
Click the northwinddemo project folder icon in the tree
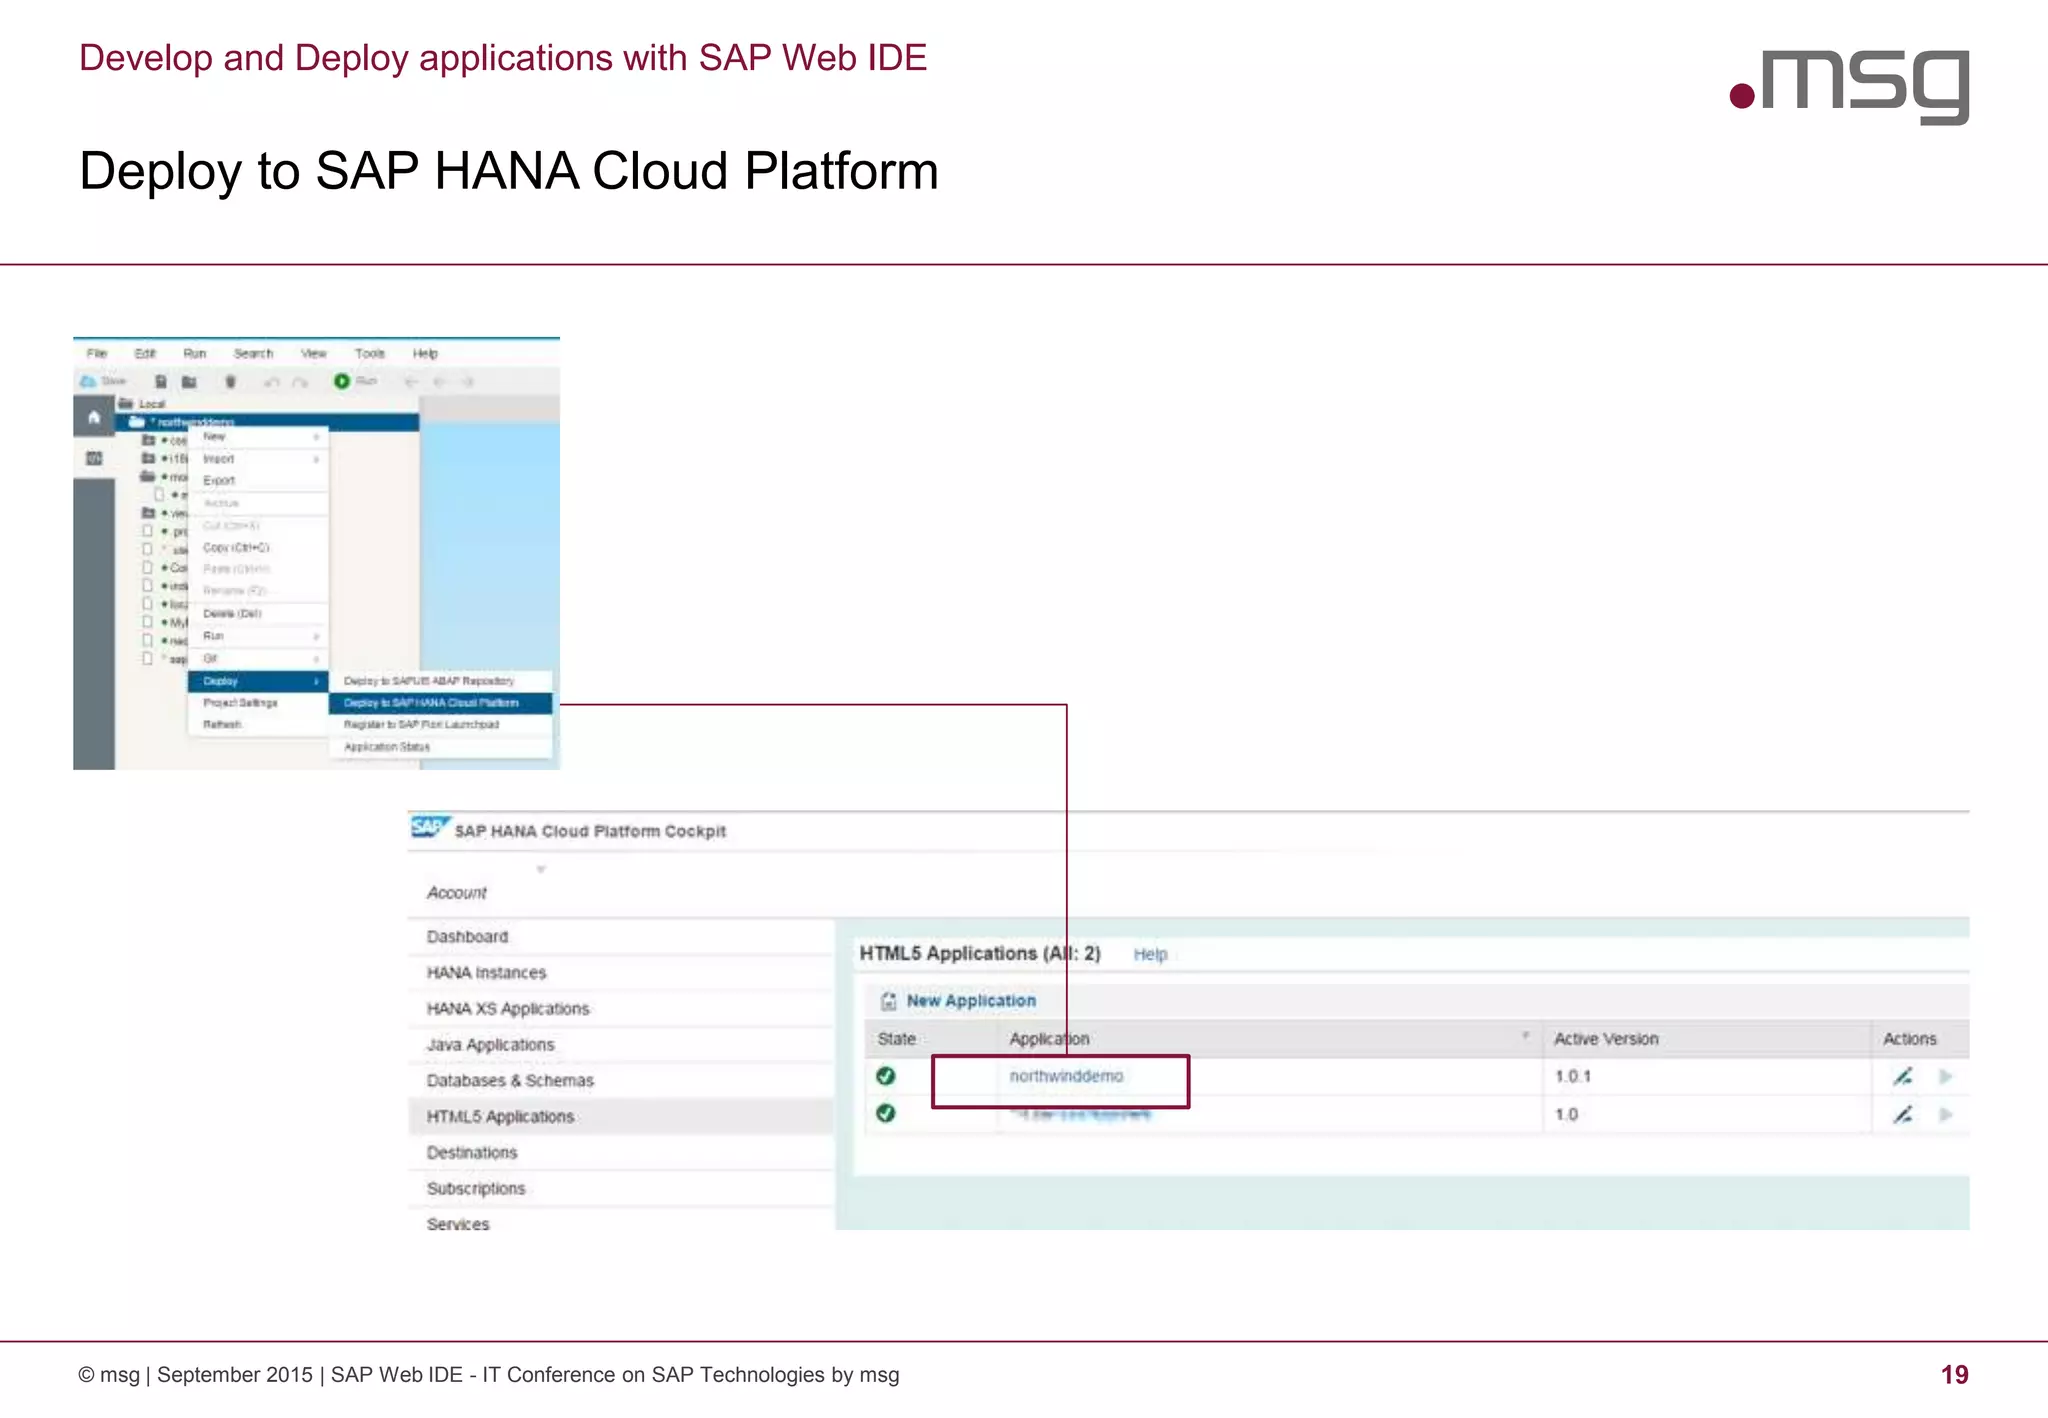coord(137,422)
